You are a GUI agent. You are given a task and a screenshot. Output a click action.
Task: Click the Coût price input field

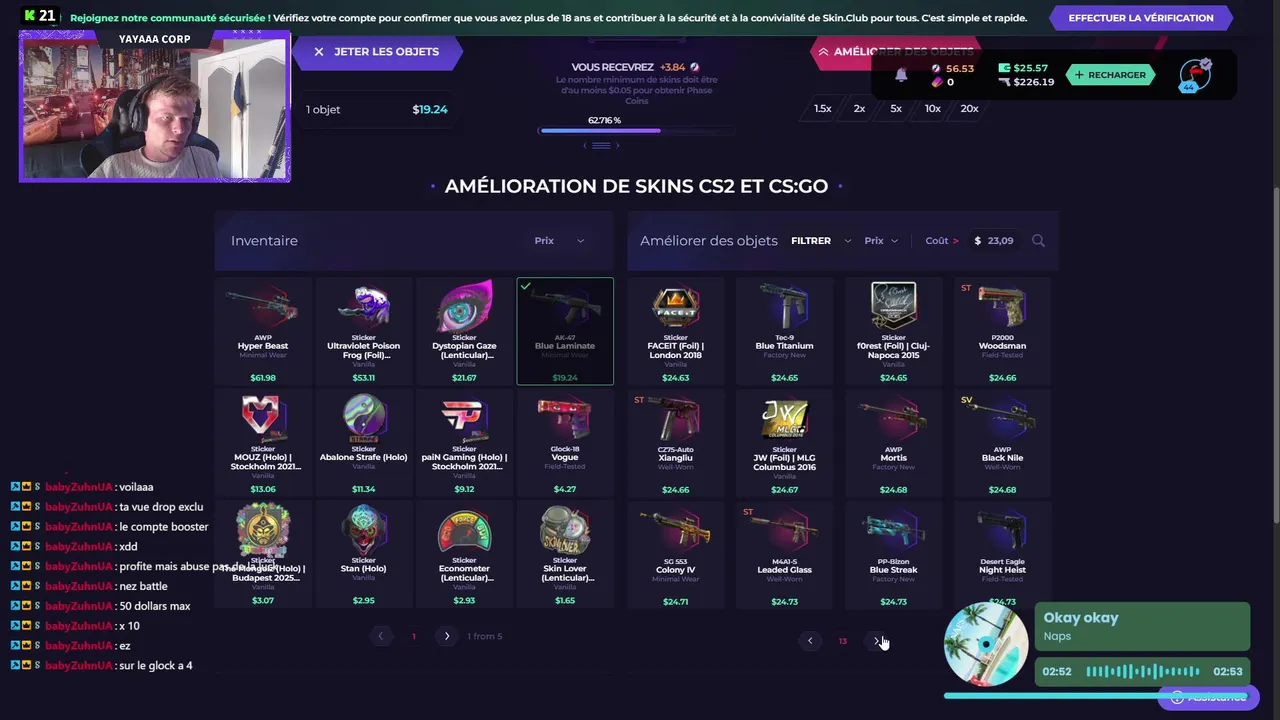[x=994, y=241]
